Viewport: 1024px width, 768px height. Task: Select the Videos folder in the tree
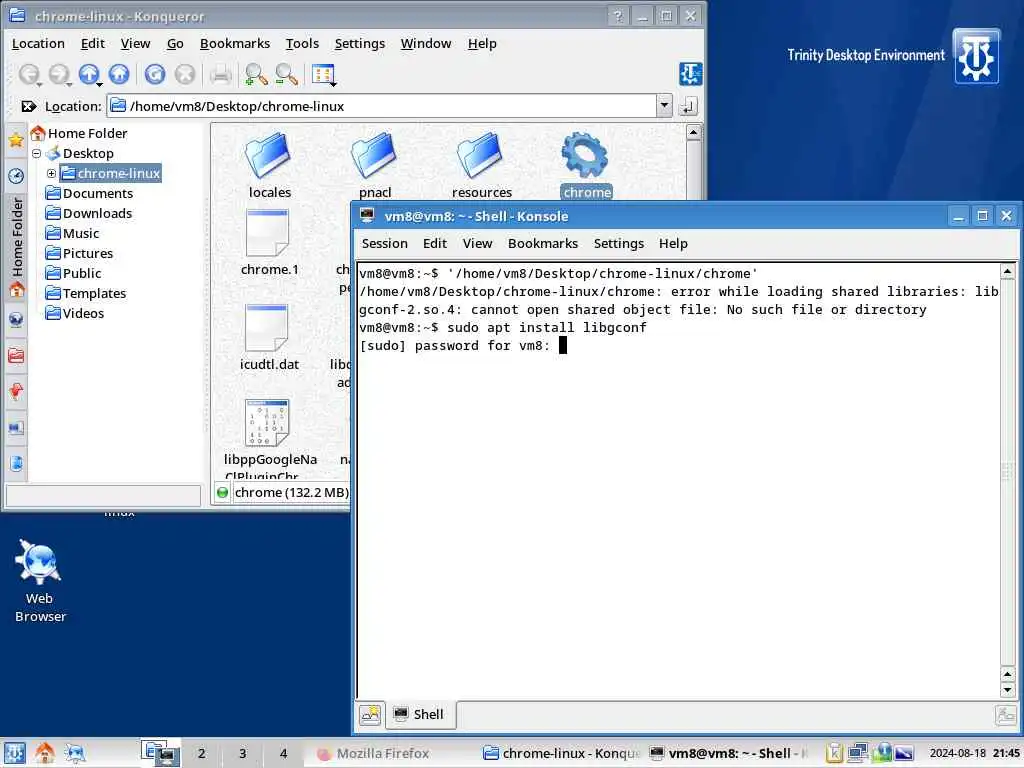[74, 313]
